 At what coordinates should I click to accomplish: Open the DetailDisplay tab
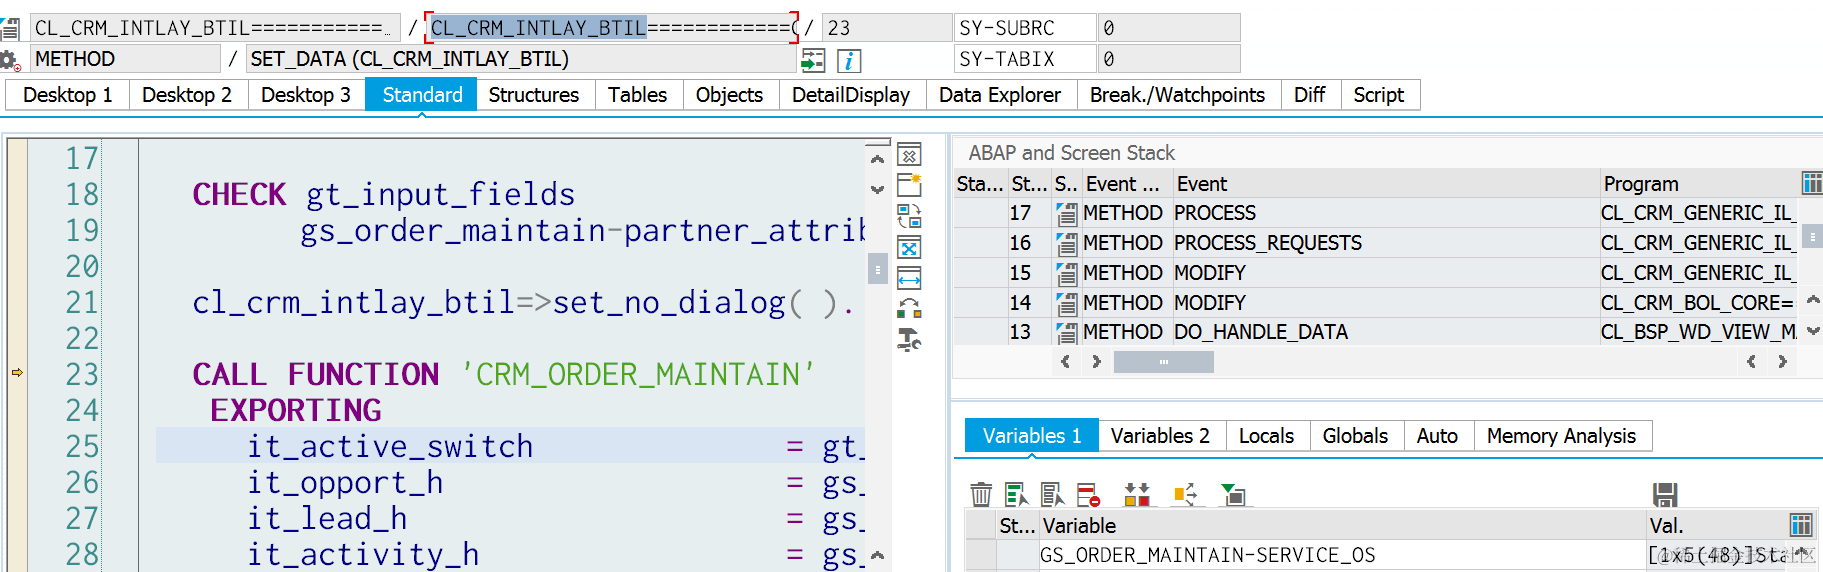851,95
